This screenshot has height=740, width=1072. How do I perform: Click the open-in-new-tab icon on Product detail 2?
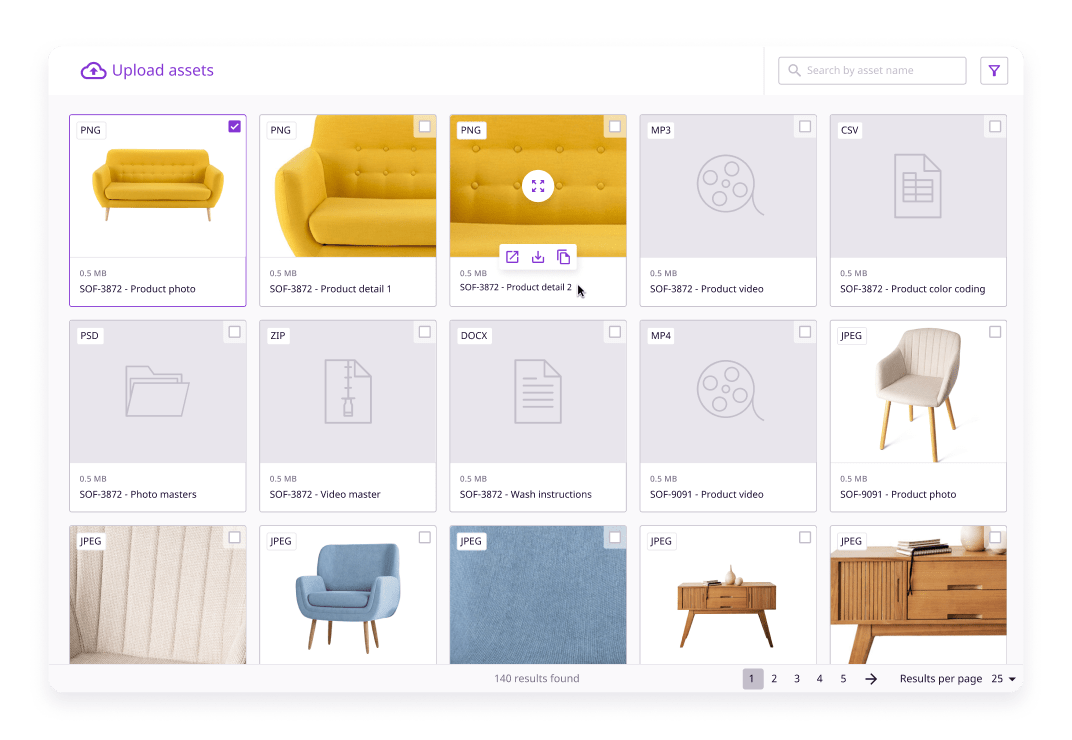(x=512, y=256)
